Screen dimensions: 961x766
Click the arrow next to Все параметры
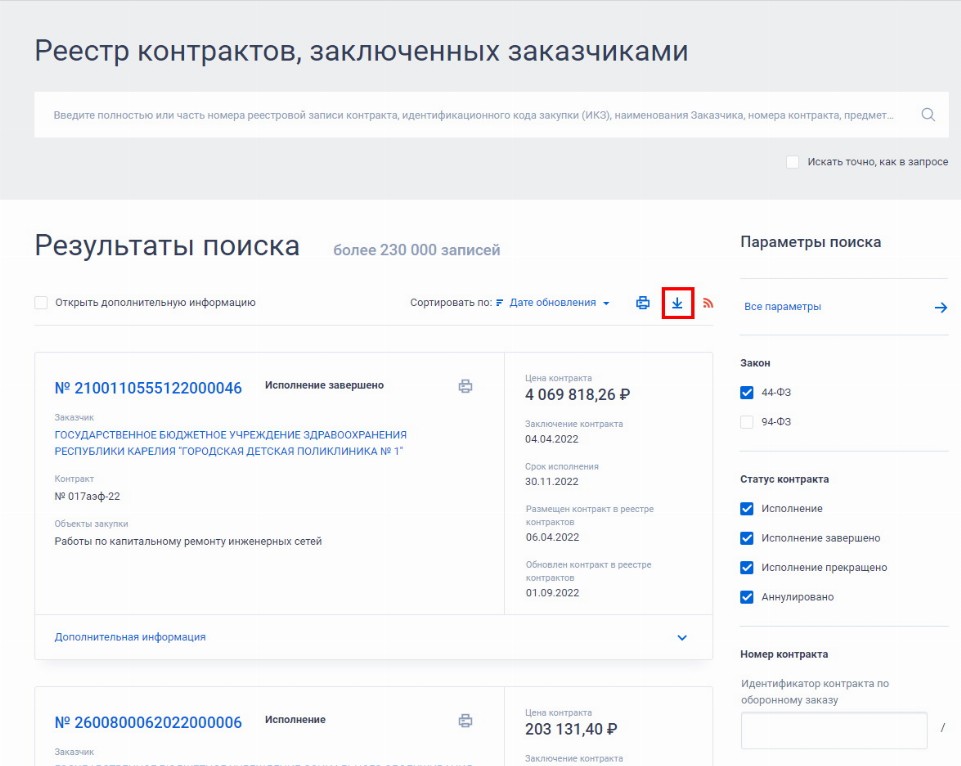(940, 307)
